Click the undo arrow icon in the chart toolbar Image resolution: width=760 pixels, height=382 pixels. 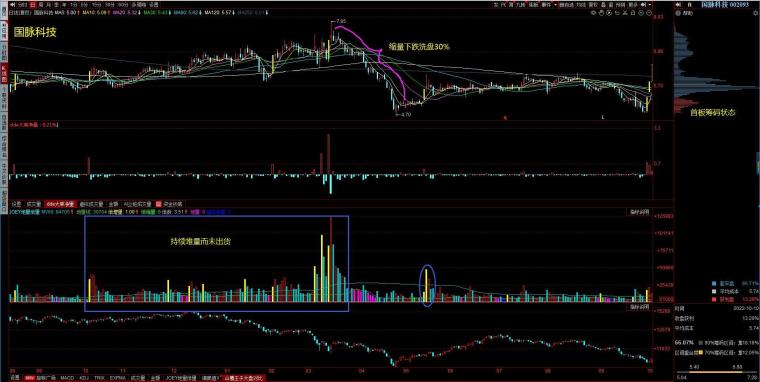click(617, 13)
